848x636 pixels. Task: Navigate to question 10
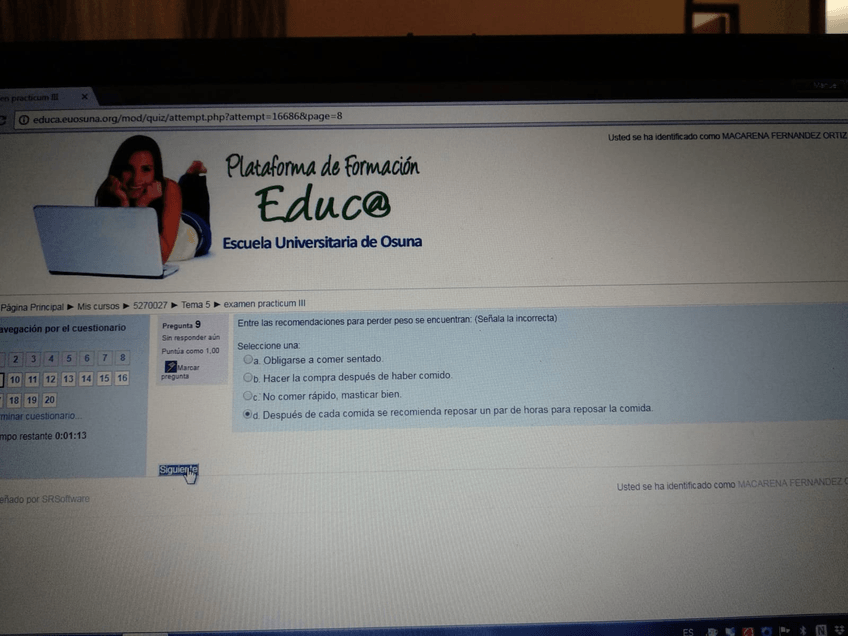(15, 380)
